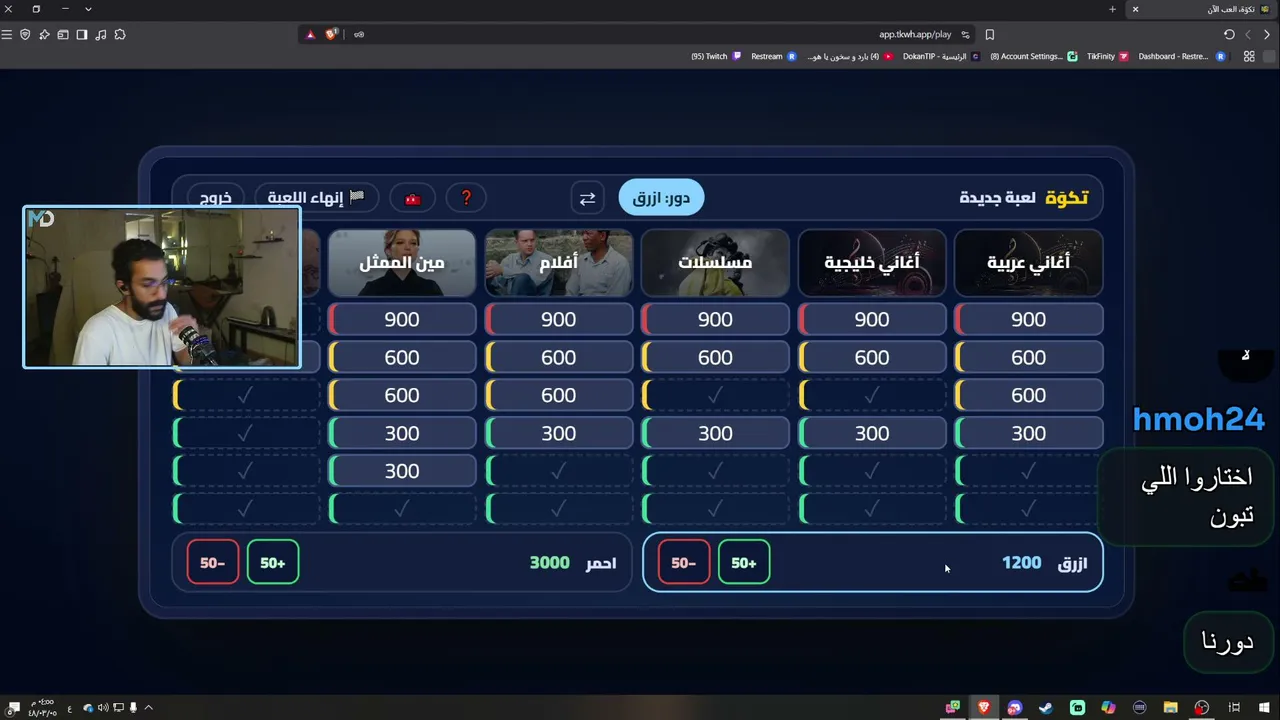Open the YouTube بارد و سخون bookmark
The height and width of the screenshot is (720, 1280).
tap(850, 57)
